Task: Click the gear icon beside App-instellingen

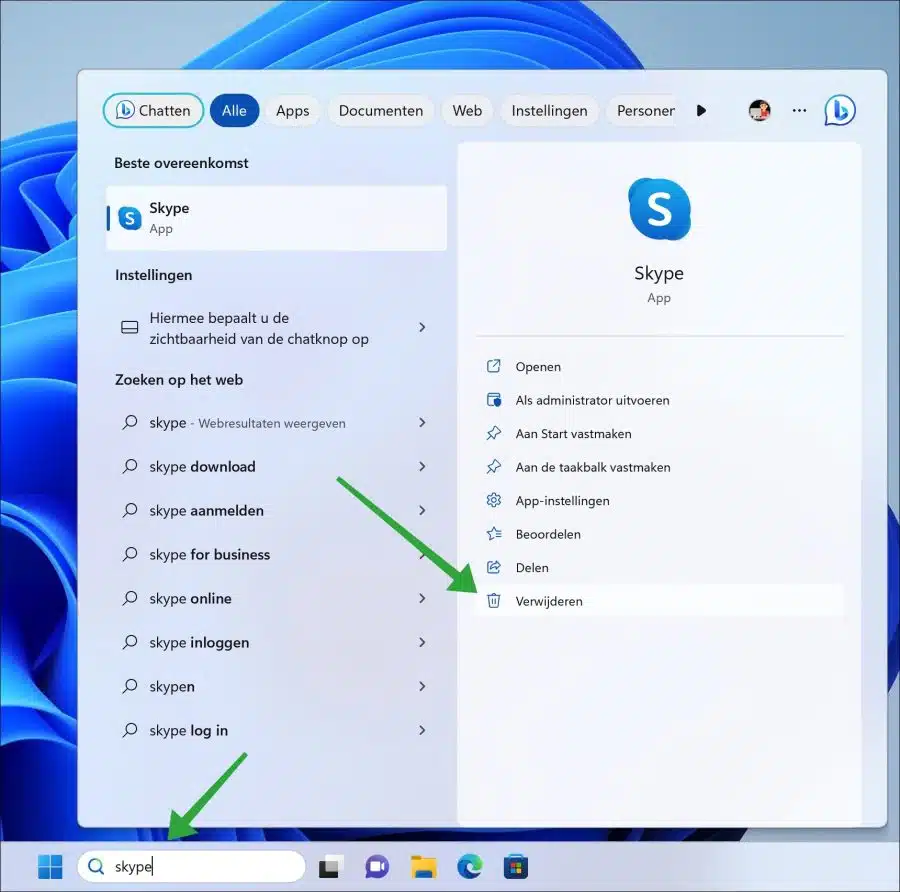Action: pos(494,500)
